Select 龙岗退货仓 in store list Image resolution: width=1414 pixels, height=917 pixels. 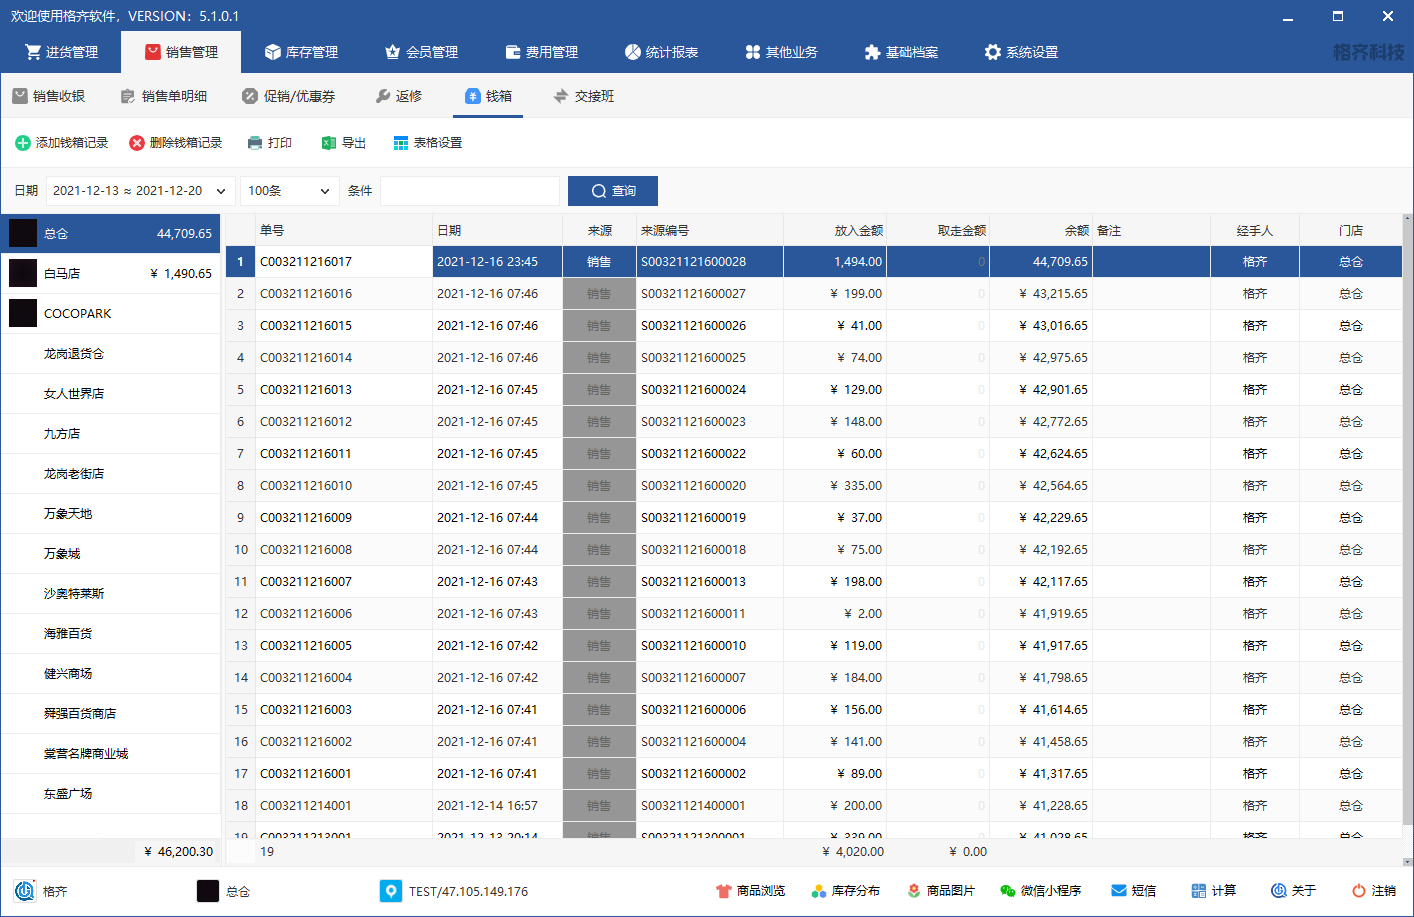(110, 353)
